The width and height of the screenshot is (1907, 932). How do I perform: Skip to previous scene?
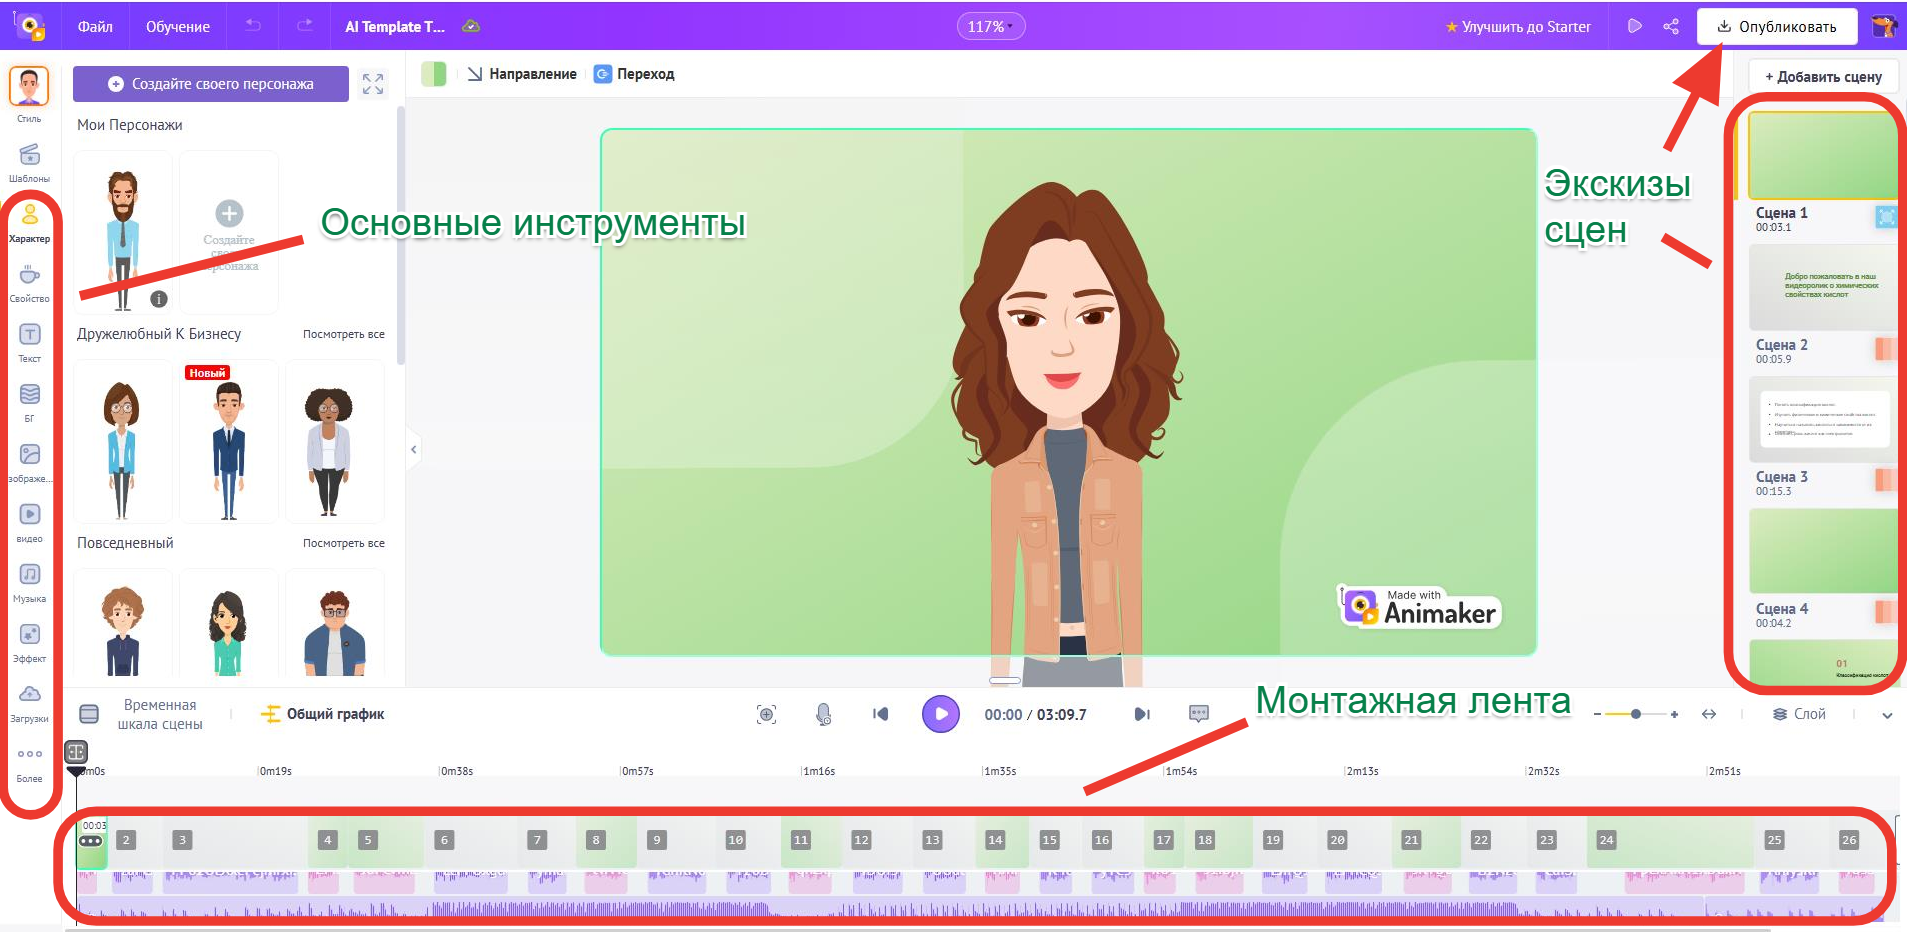pyautogui.click(x=880, y=714)
